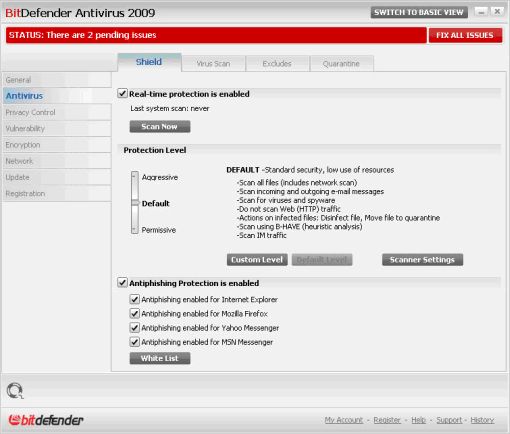Toggle Antiphishing for MSN Messenger
The image size is (510, 434).
pos(134,342)
